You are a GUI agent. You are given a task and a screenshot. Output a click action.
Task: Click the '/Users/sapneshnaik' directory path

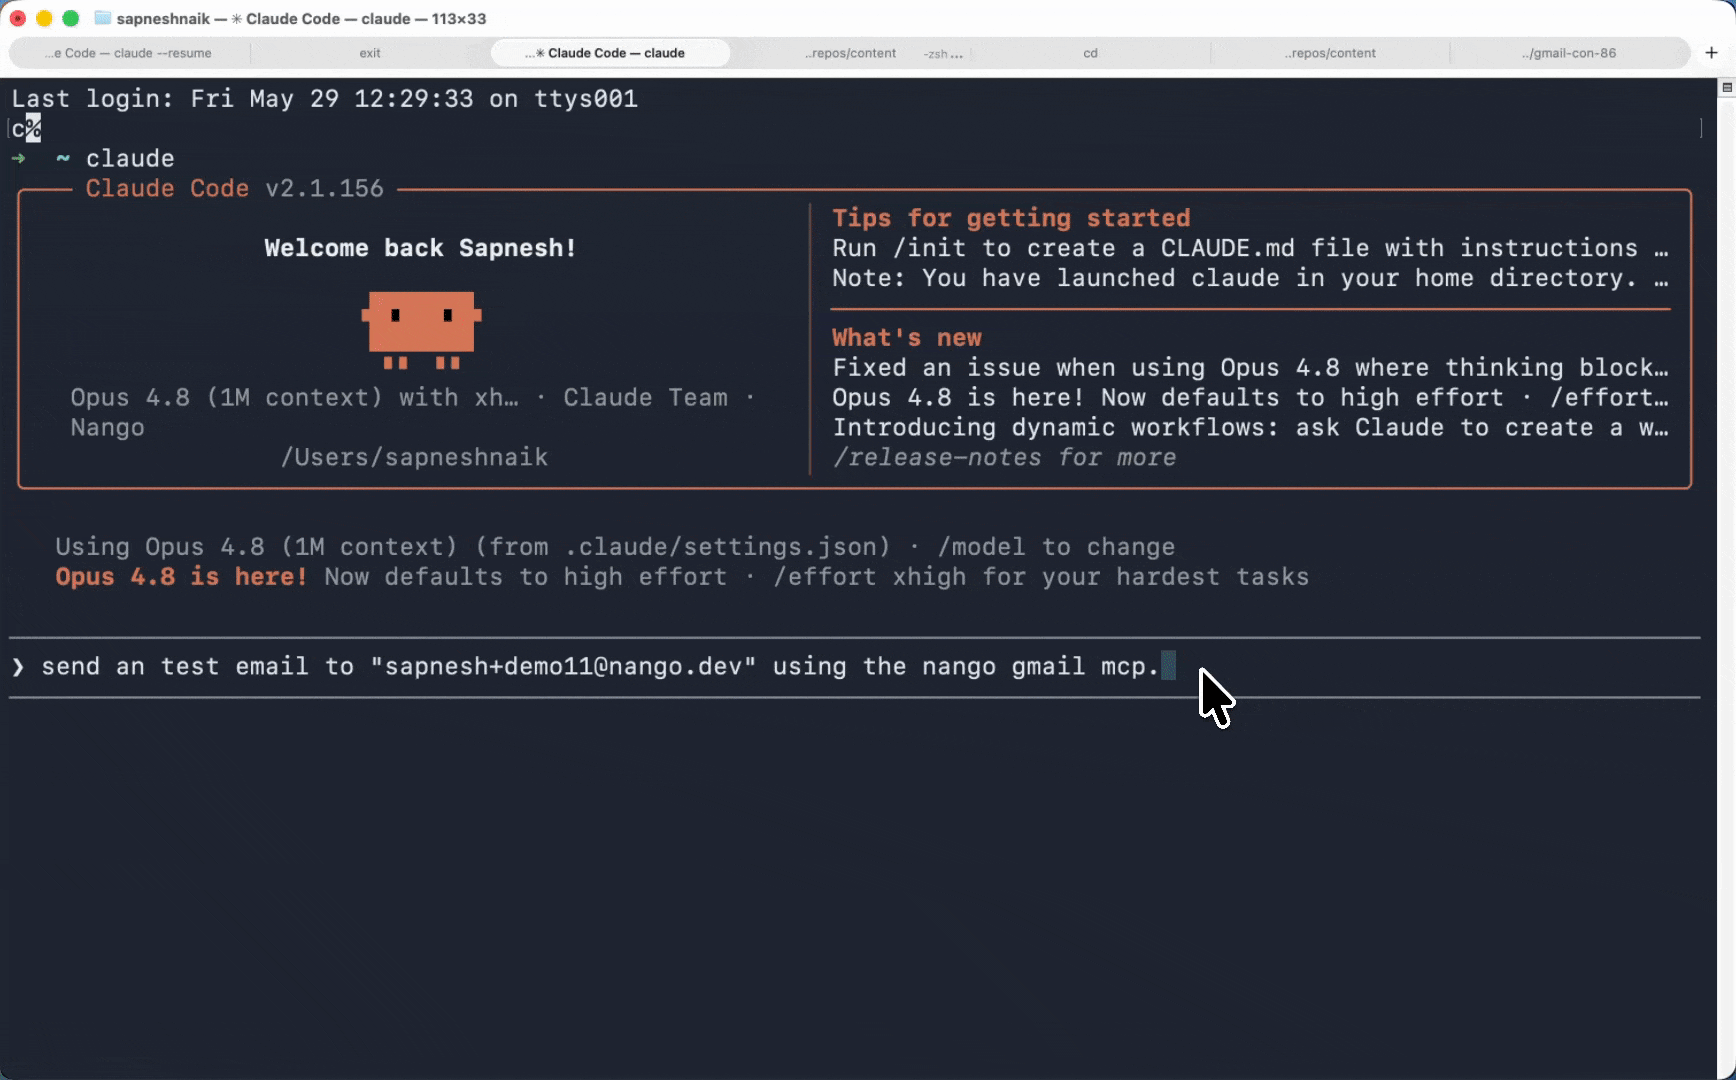point(414,457)
